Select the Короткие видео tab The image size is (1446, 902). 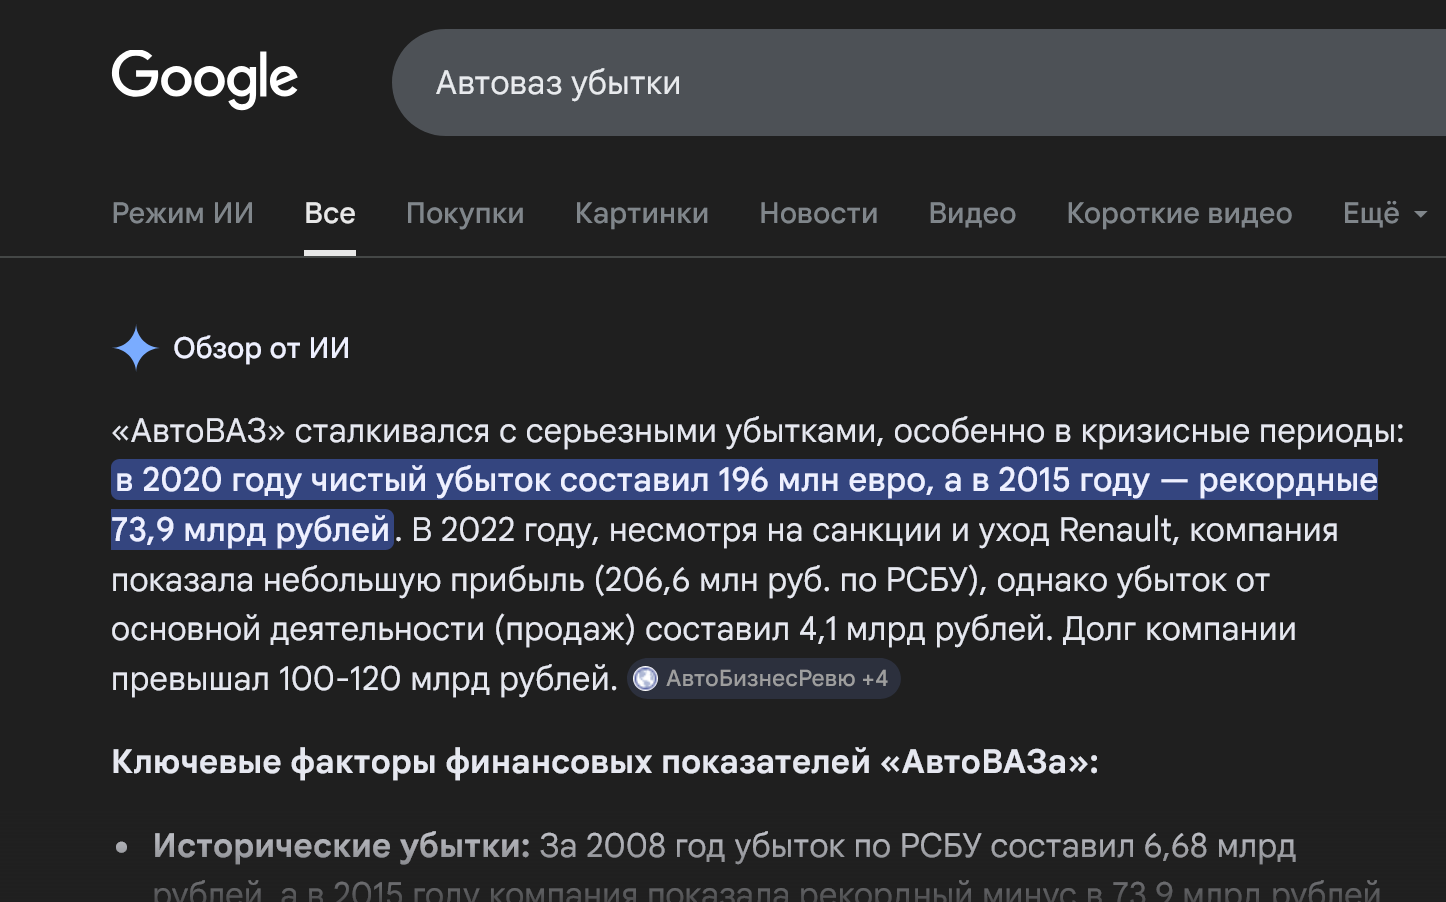click(1179, 213)
